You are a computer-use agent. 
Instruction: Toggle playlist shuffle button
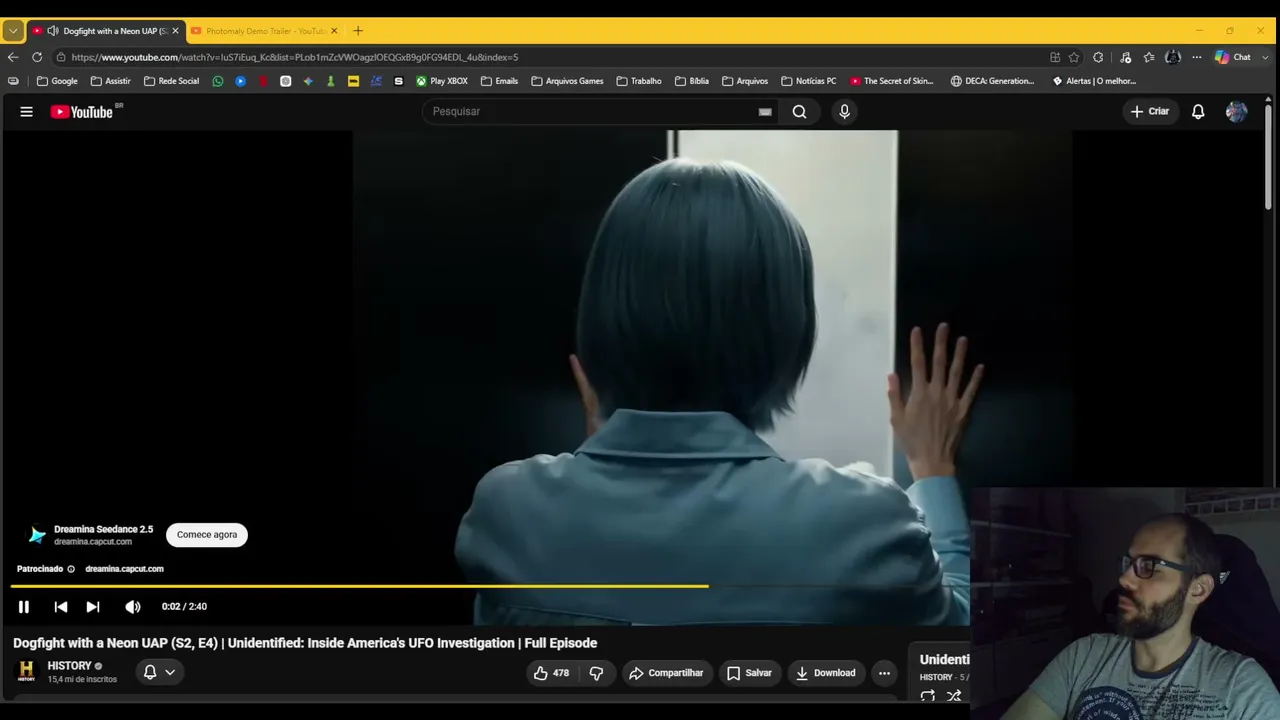pyautogui.click(x=954, y=696)
